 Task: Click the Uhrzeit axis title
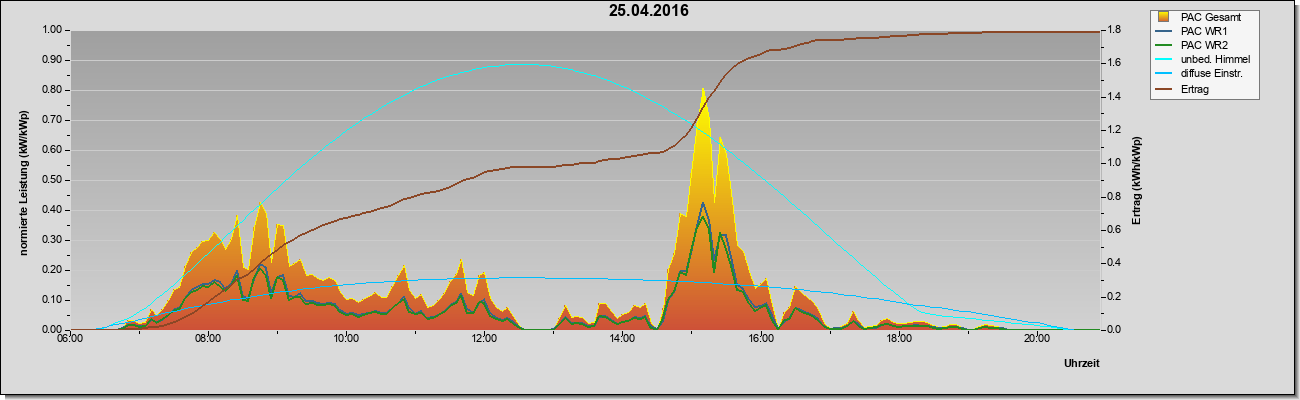point(1082,364)
